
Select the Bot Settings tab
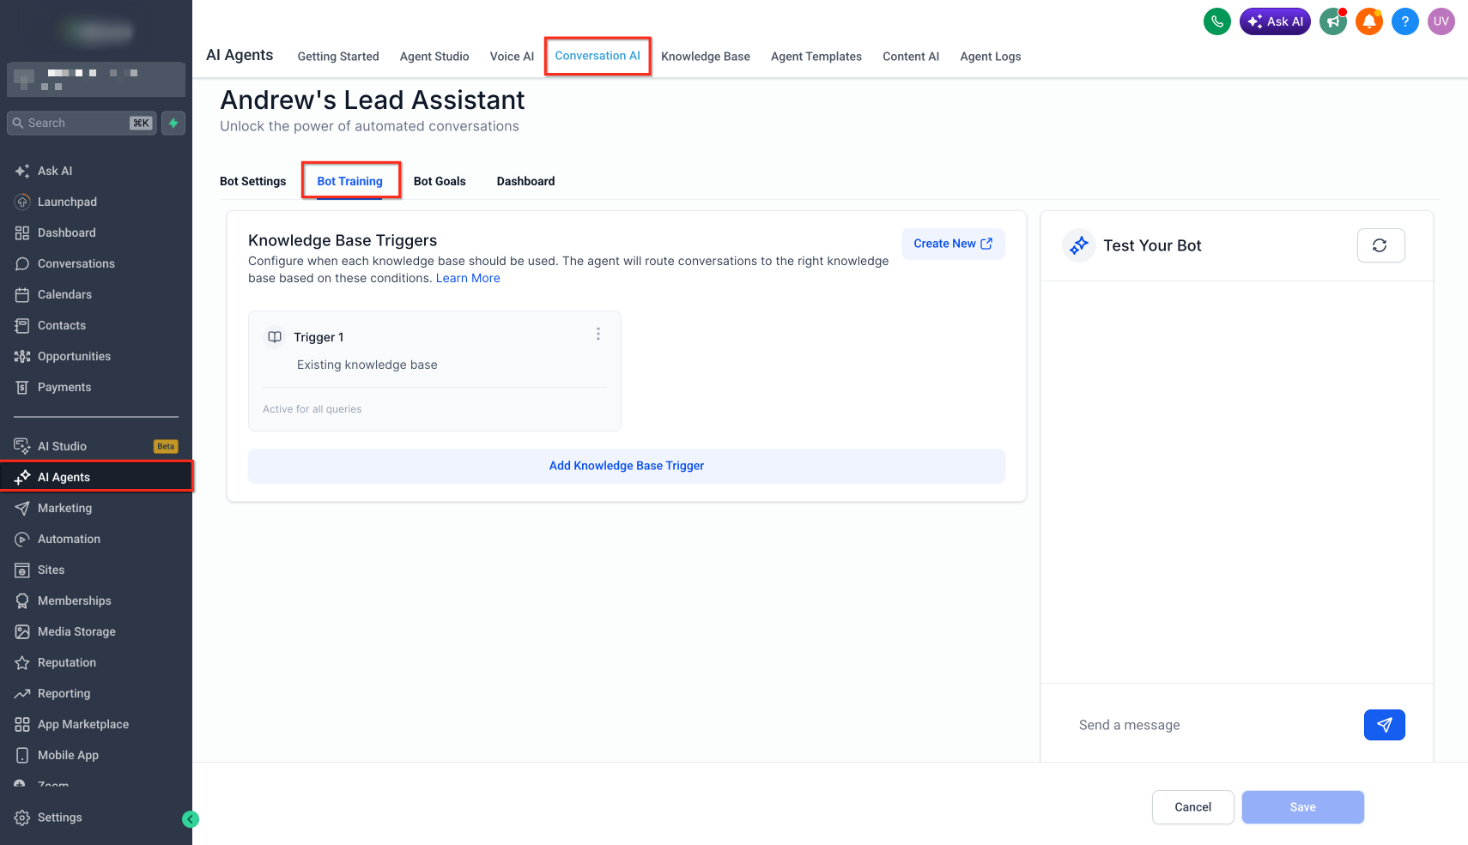pos(253,182)
